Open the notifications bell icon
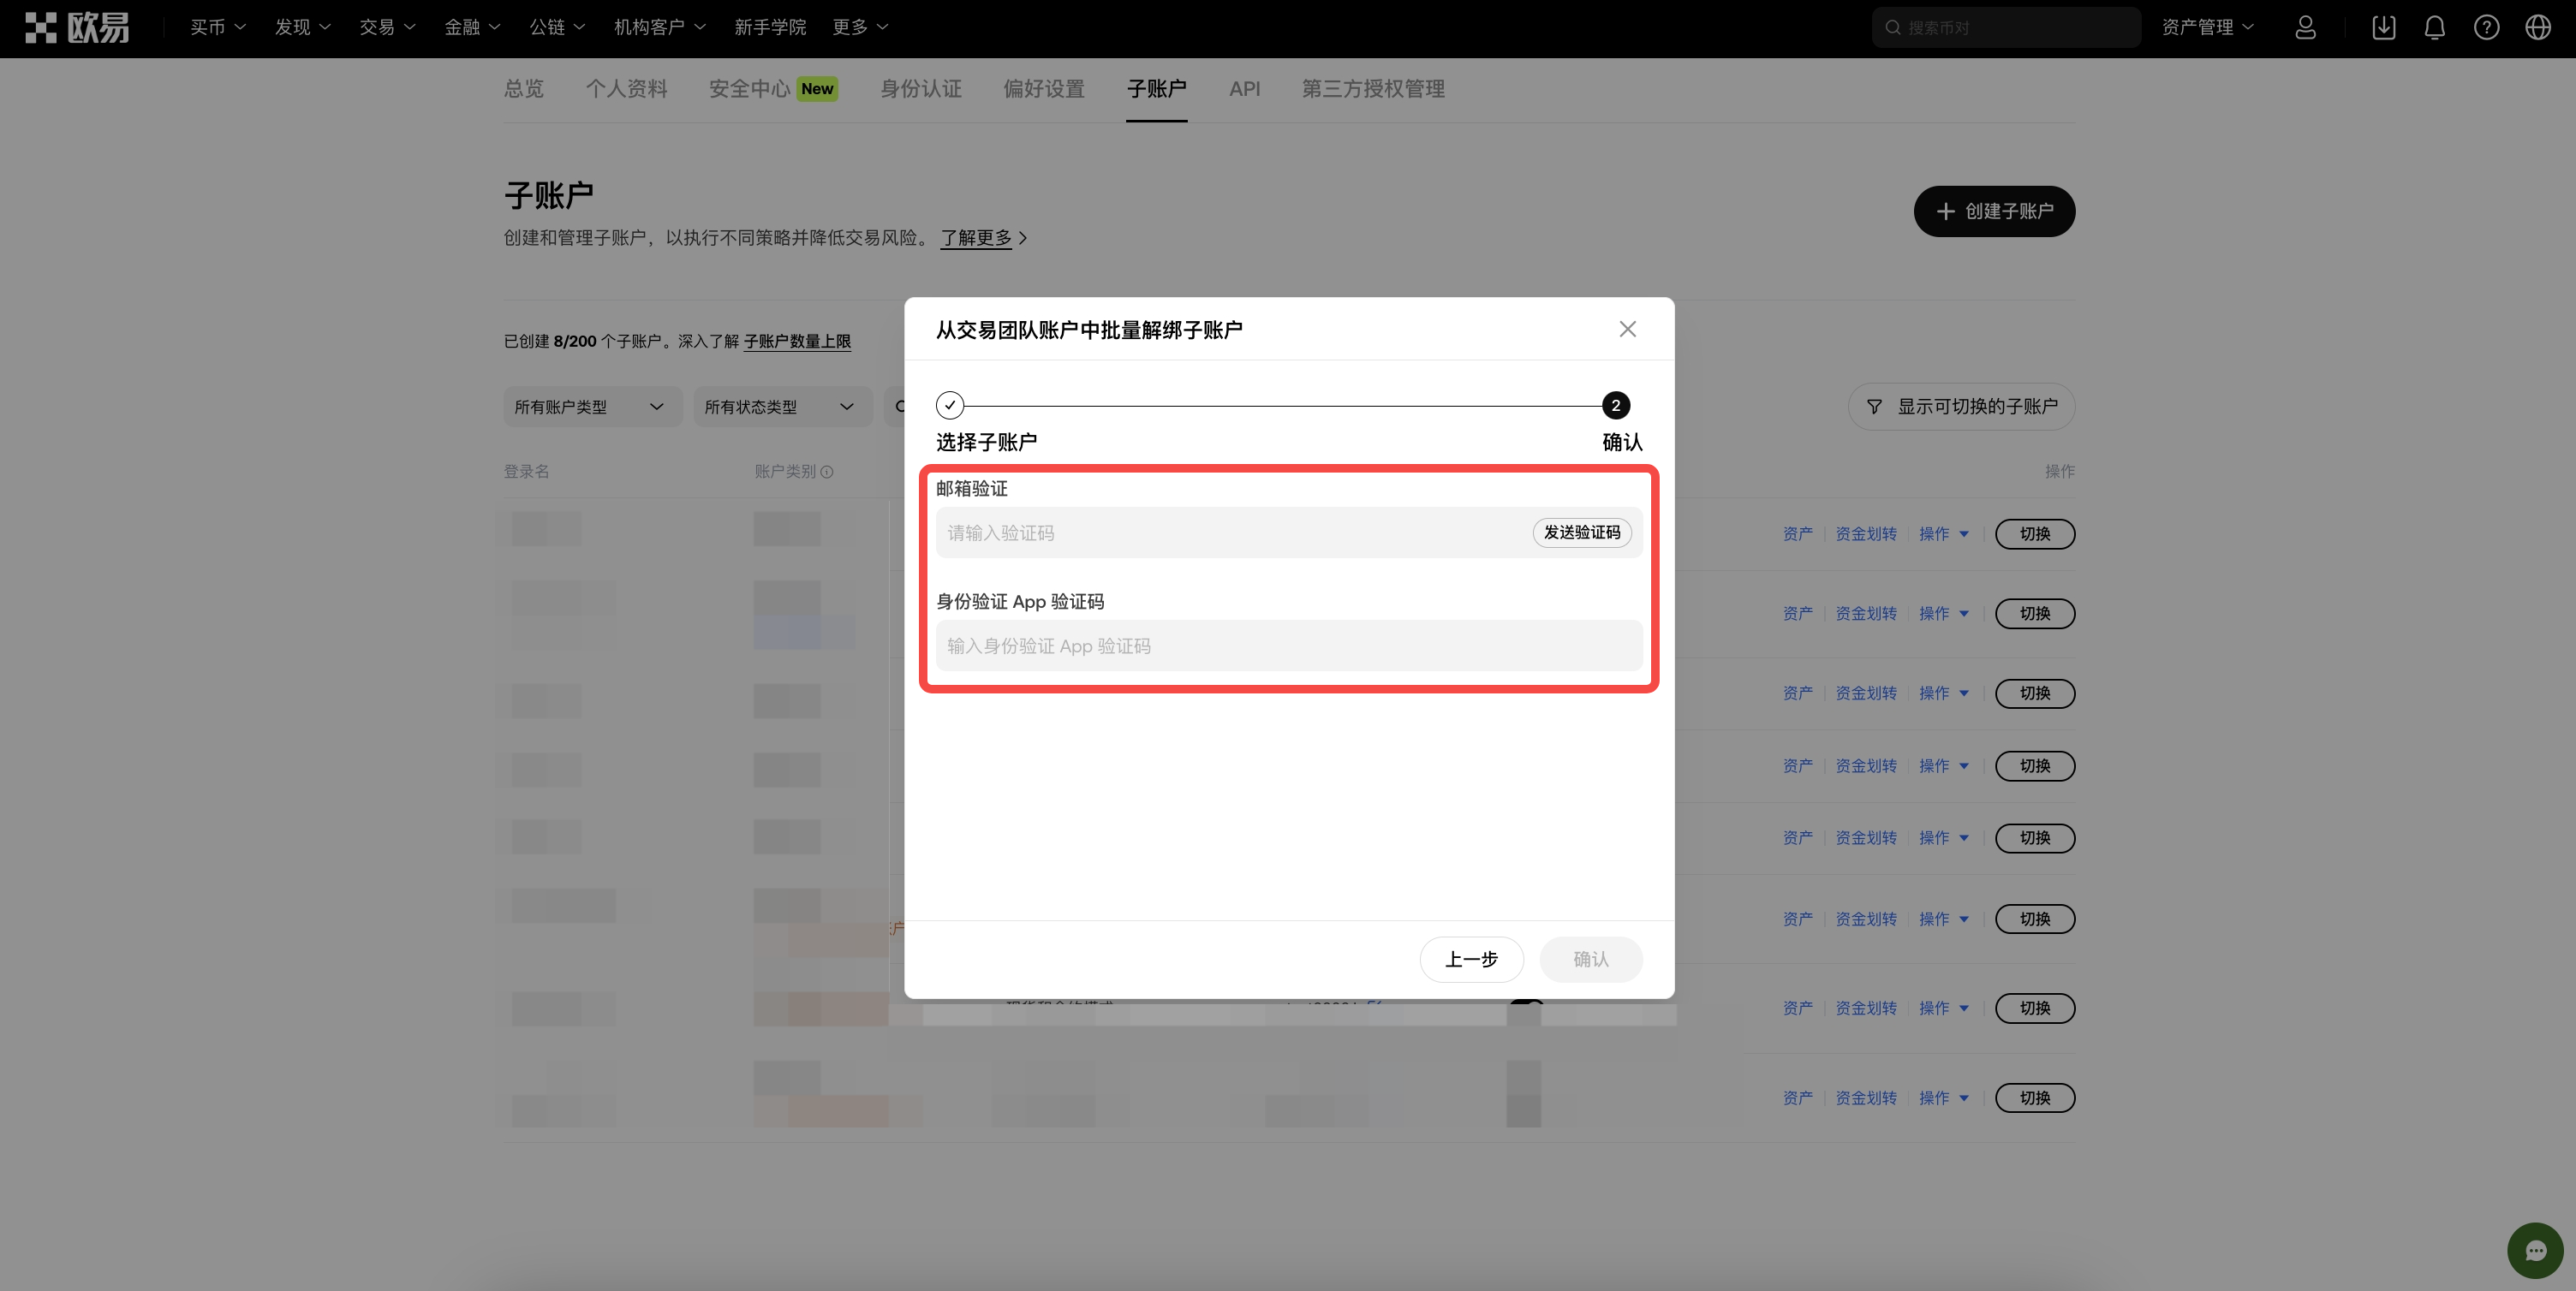Viewport: 2576px width, 1291px height. (x=2434, y=28)
